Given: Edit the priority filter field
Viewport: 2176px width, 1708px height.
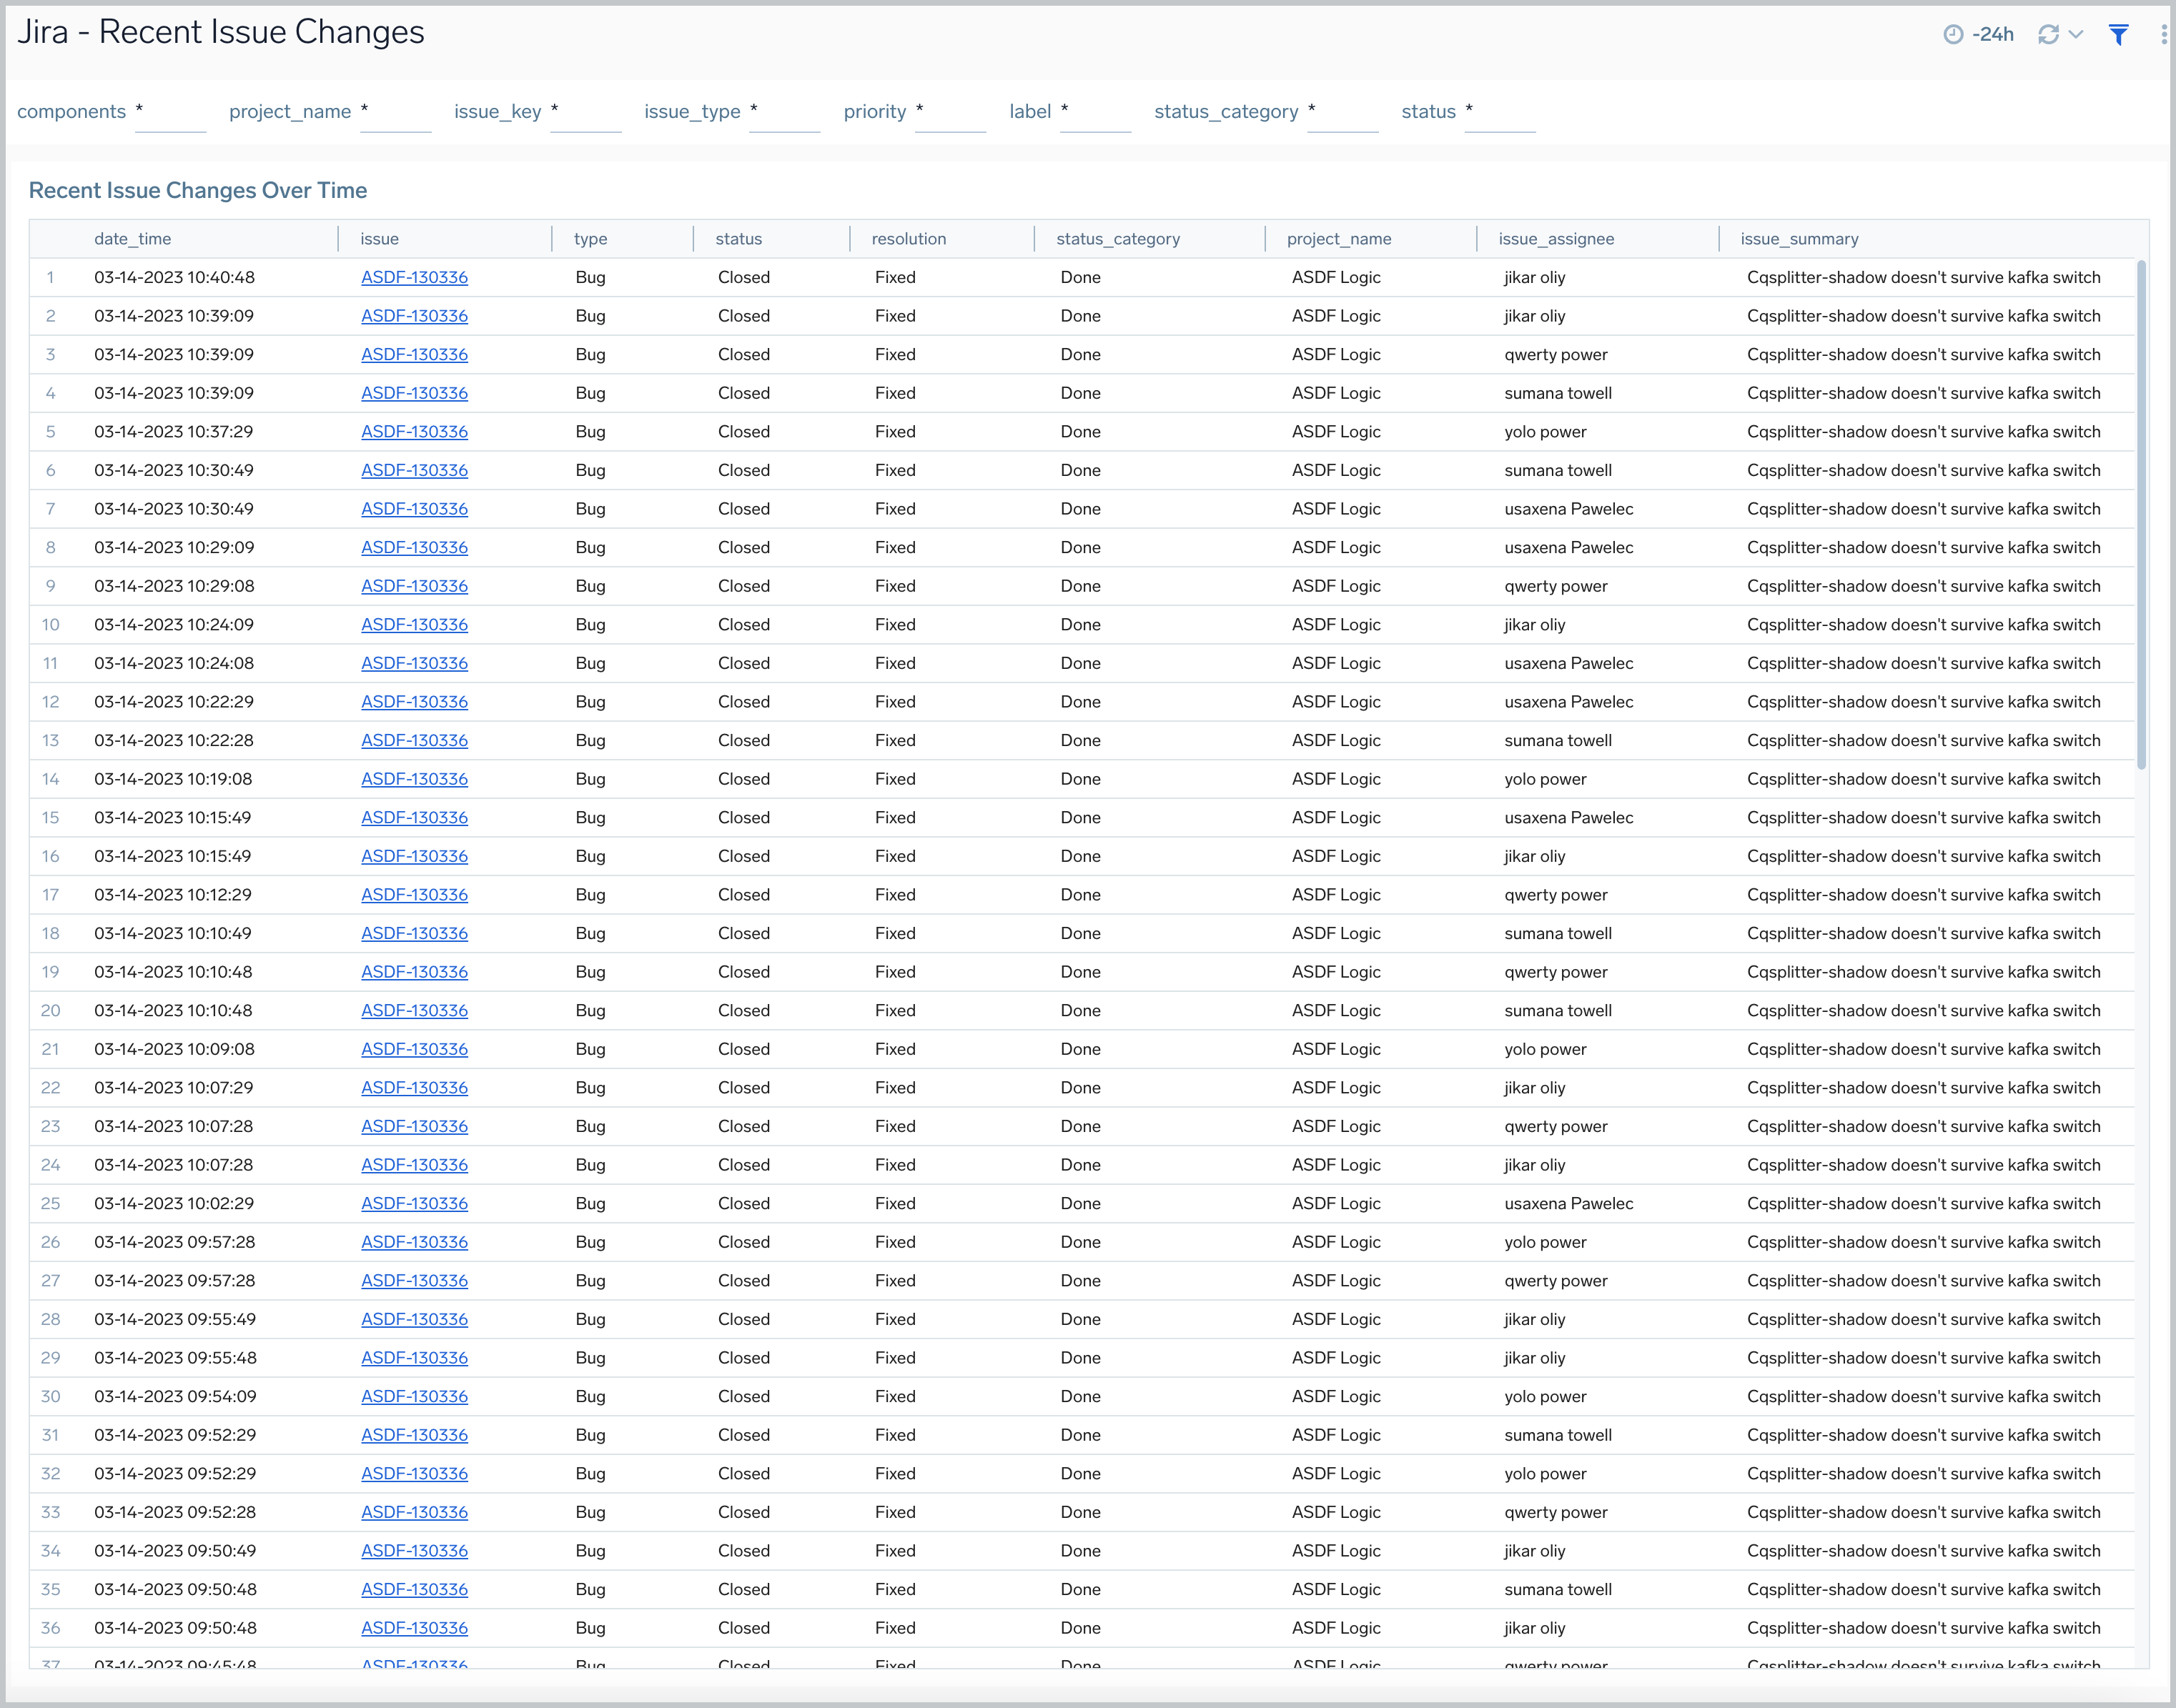Looking at the screenshot, I should click(951, 112).
